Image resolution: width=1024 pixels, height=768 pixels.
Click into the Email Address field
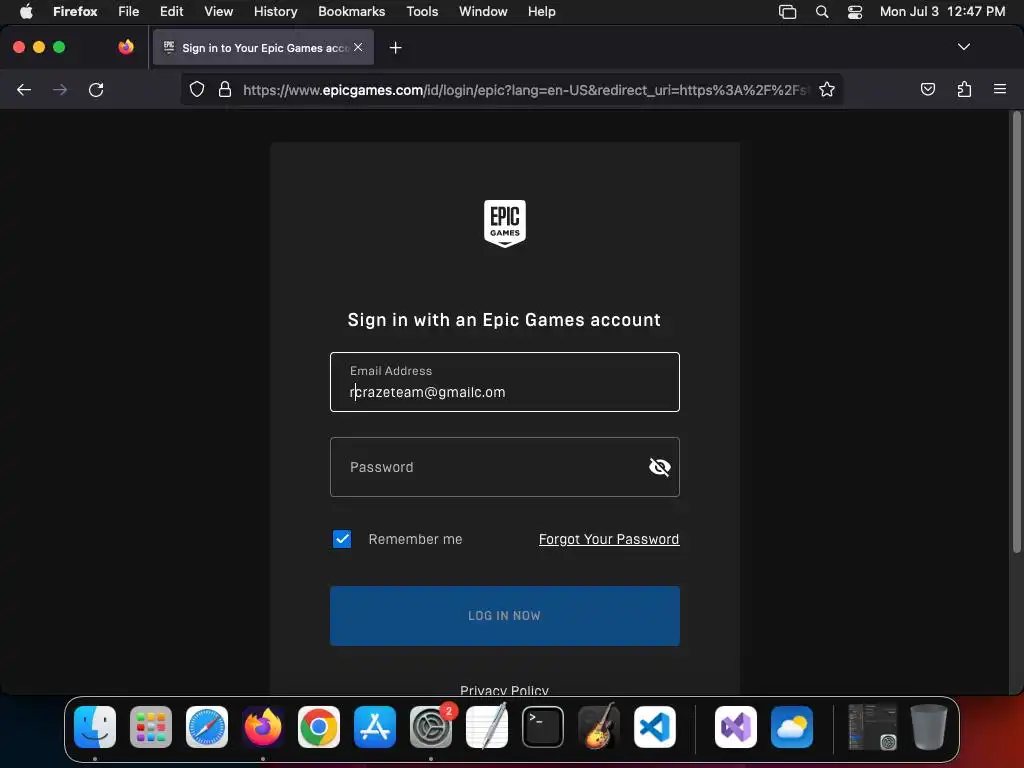pyautogui.click(x=505, y=382)
